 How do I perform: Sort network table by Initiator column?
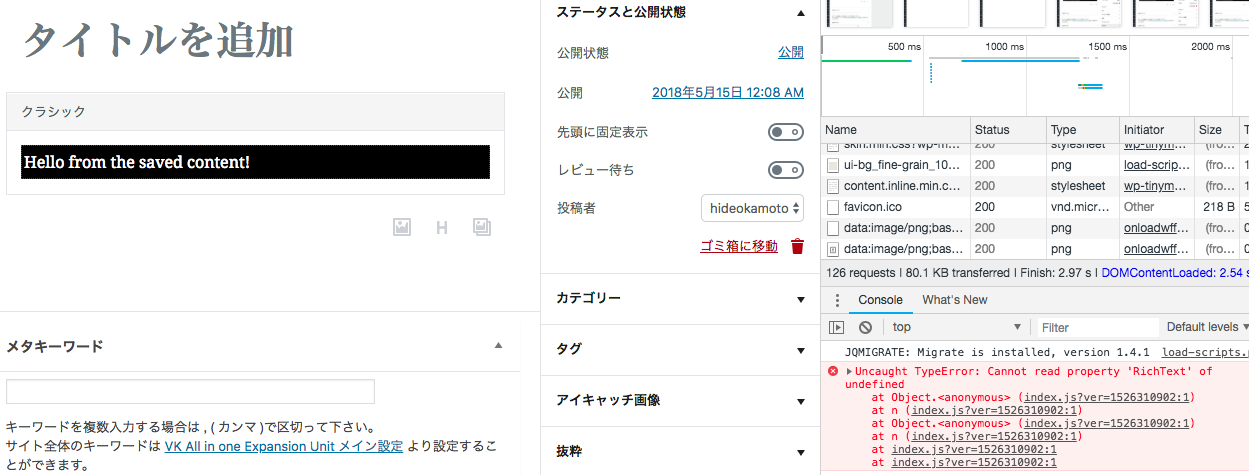pyautogui.click(x=1157, y=130)
